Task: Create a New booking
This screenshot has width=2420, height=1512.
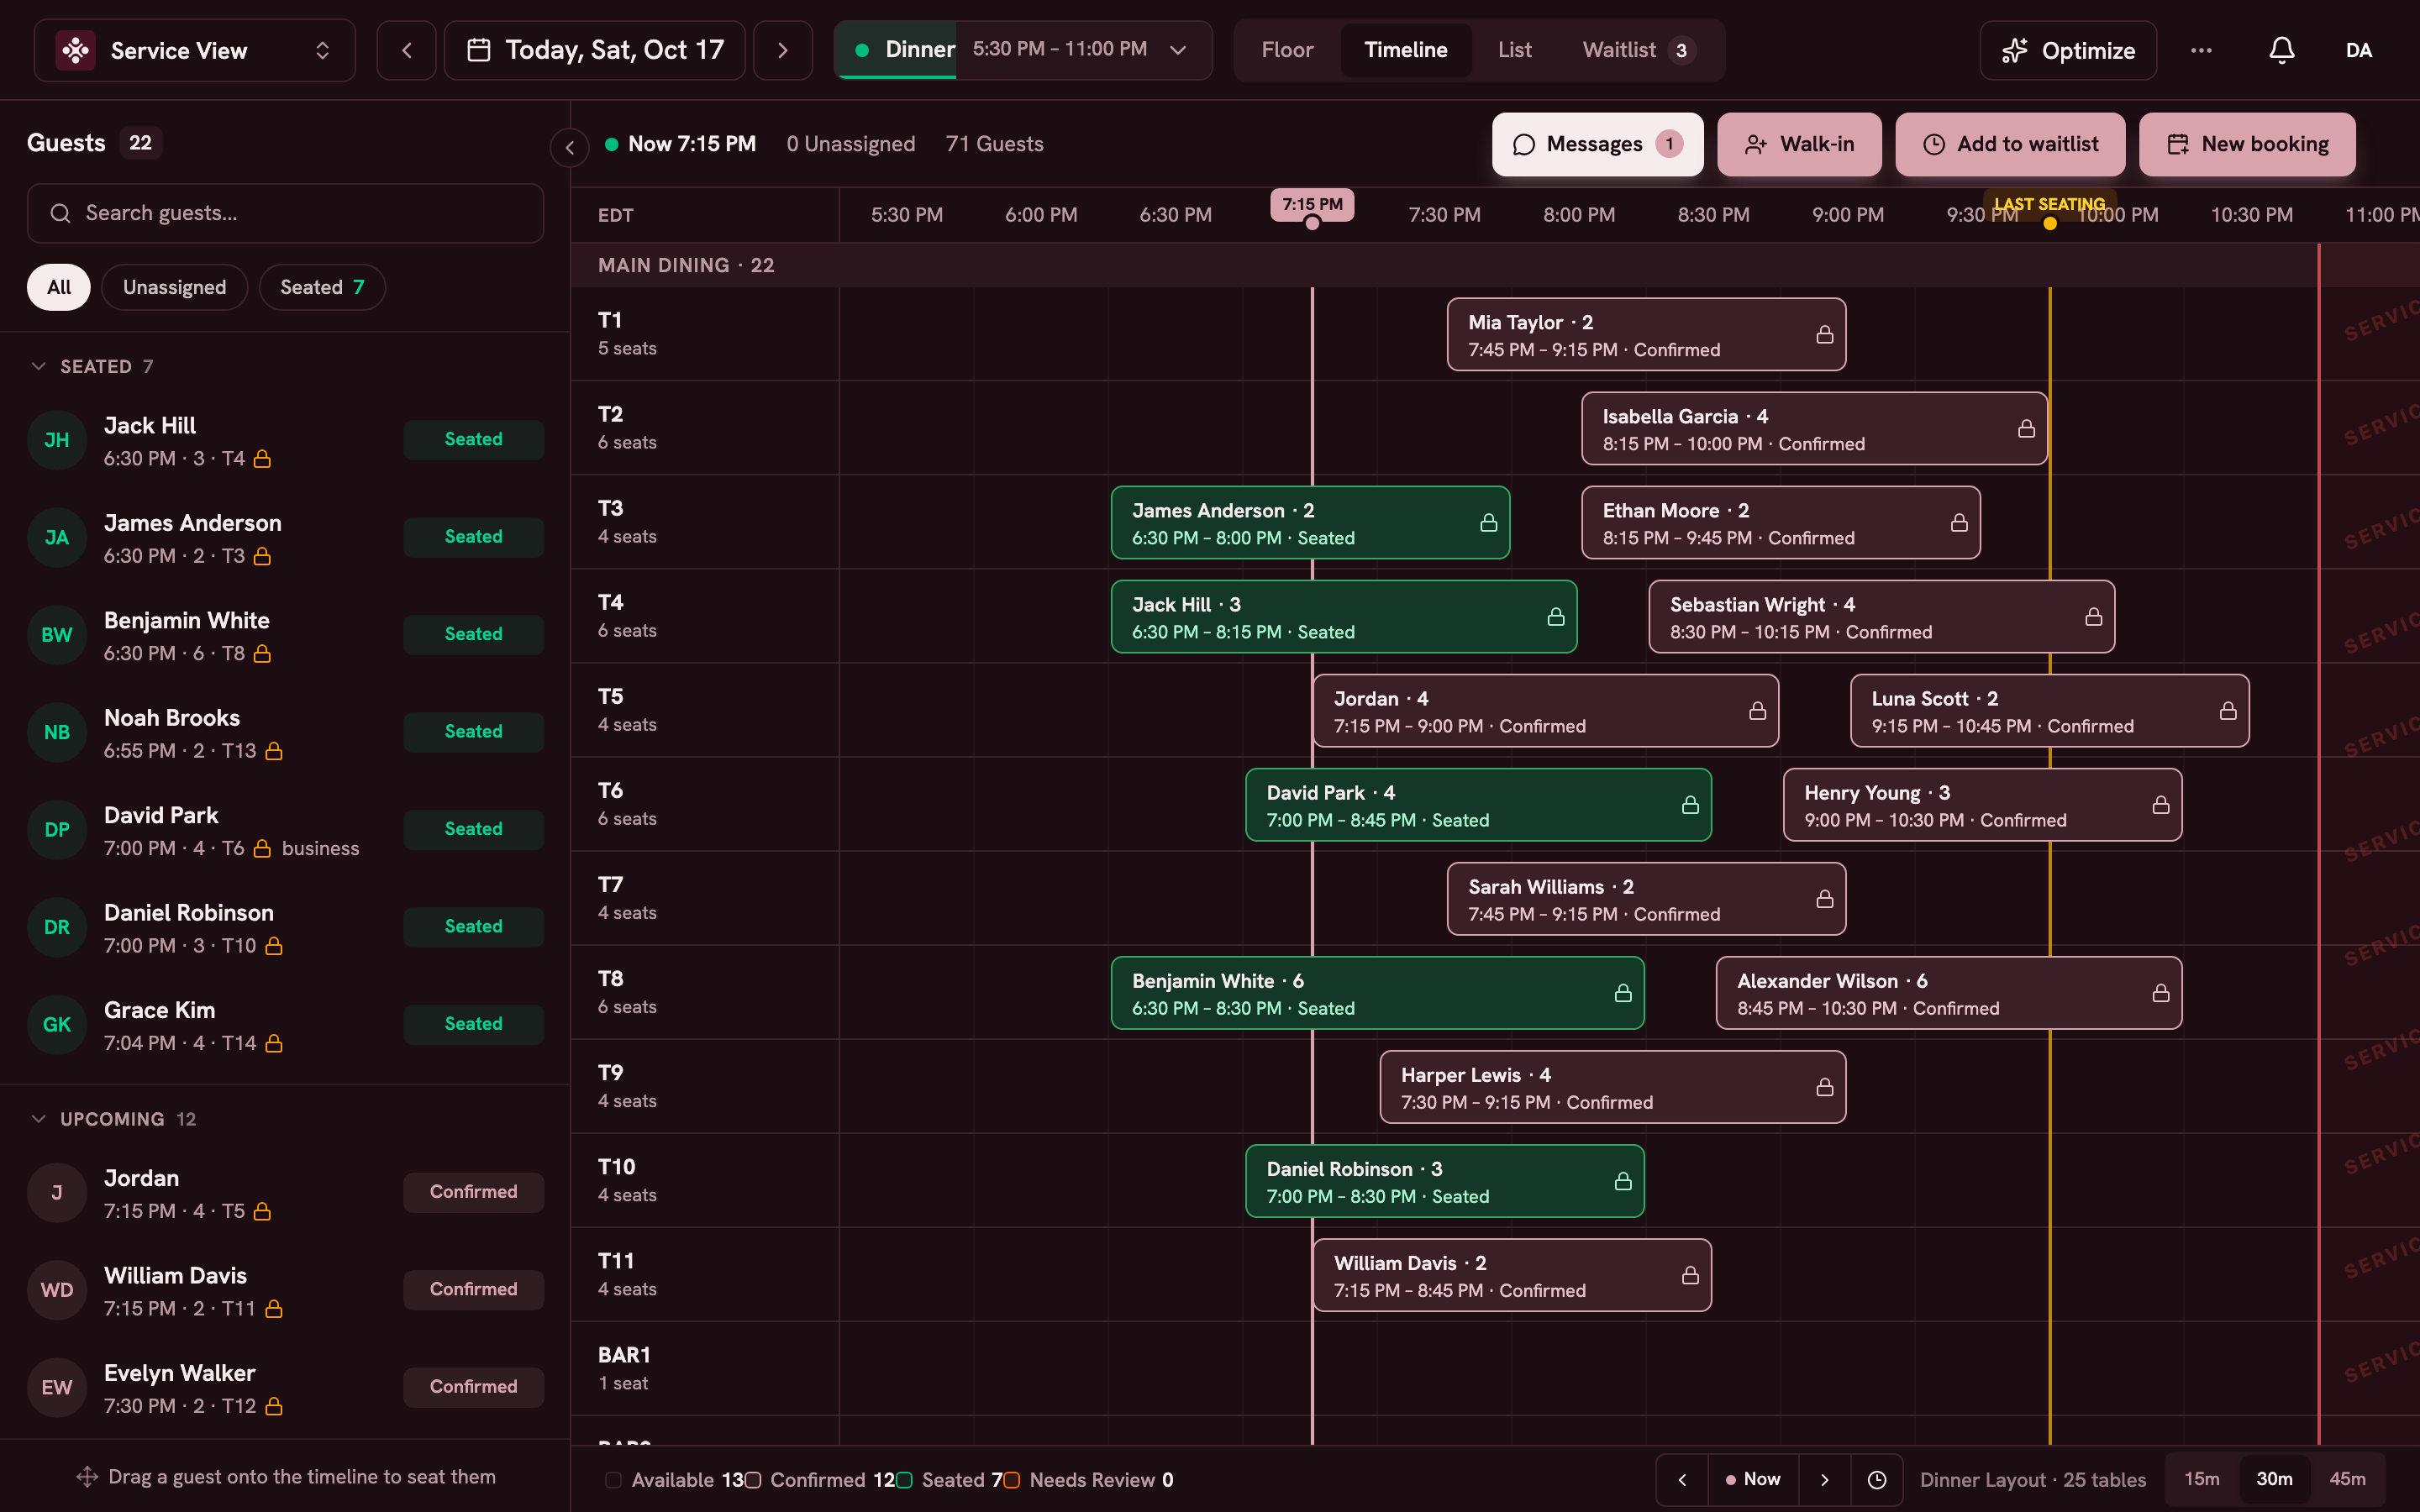Action: 2247,144
